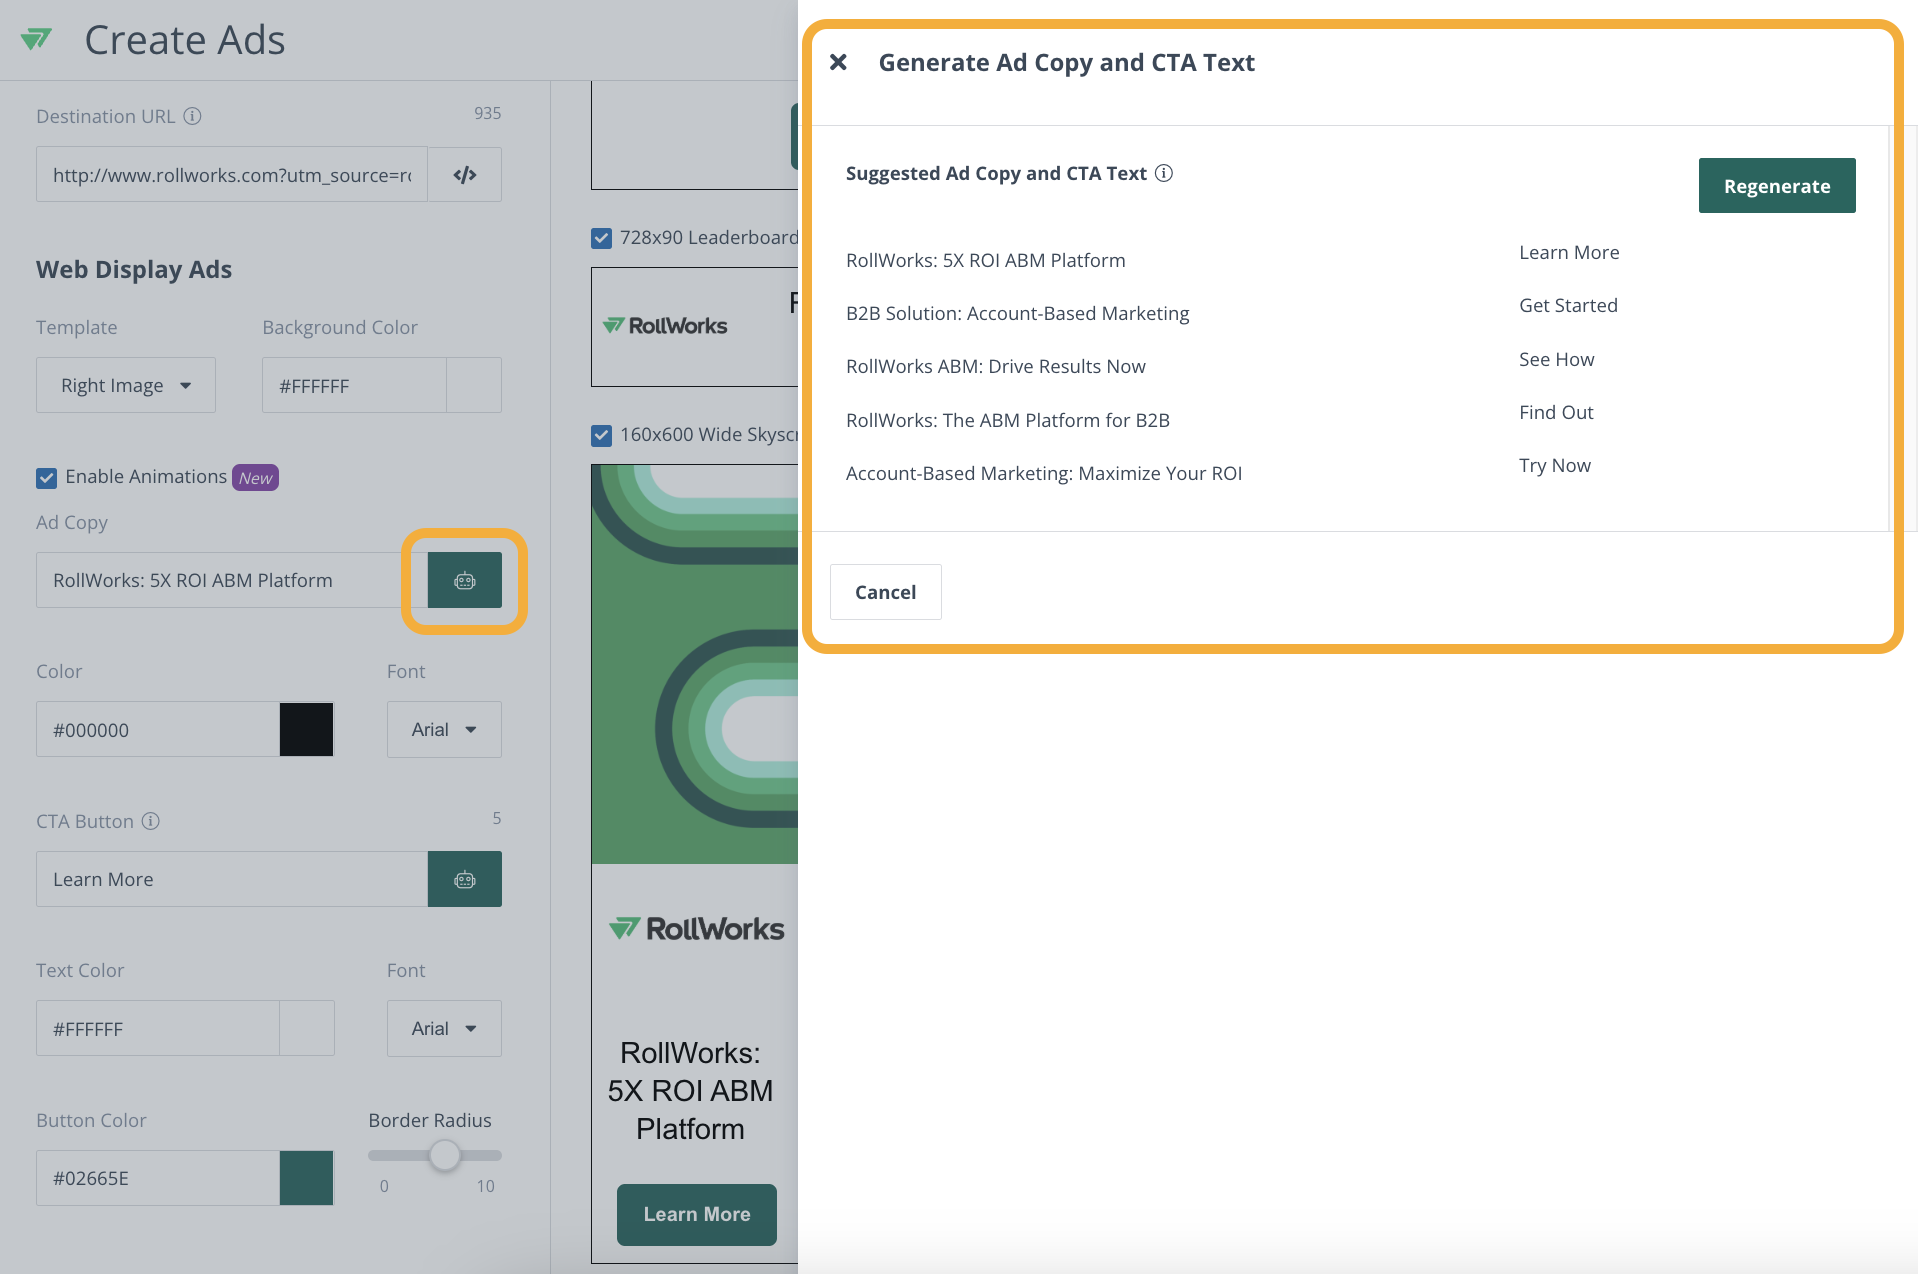Click the green button color swatch

(x=306, y=1178)
